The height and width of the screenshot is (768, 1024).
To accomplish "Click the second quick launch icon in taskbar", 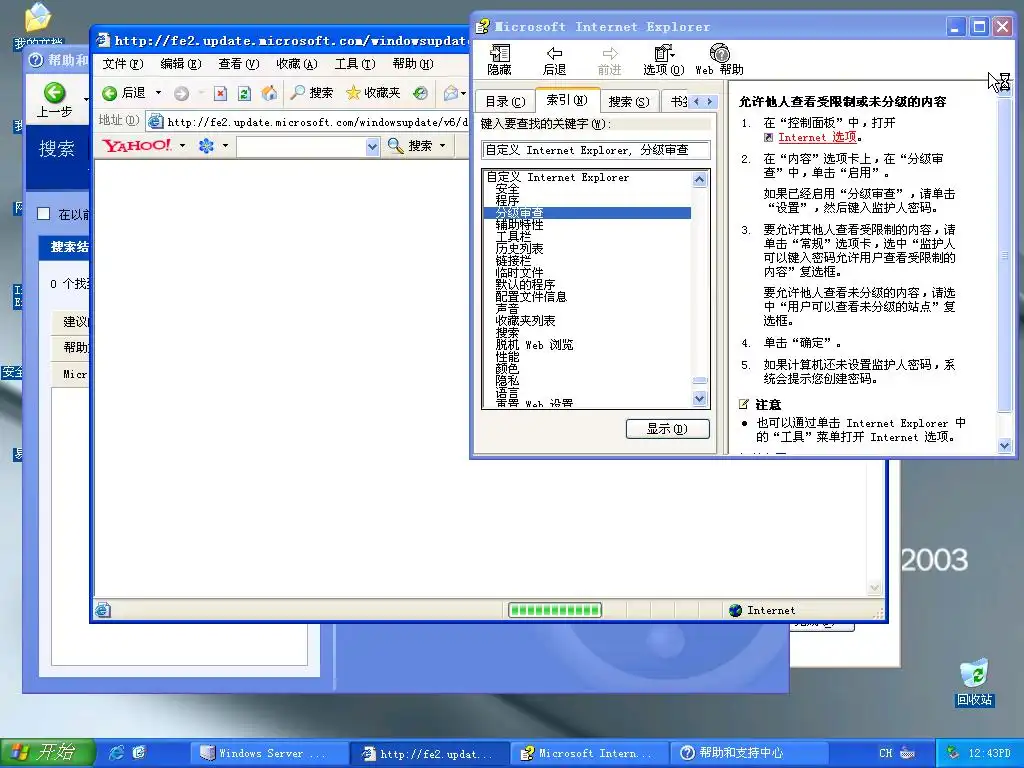I will click(139, 752).
